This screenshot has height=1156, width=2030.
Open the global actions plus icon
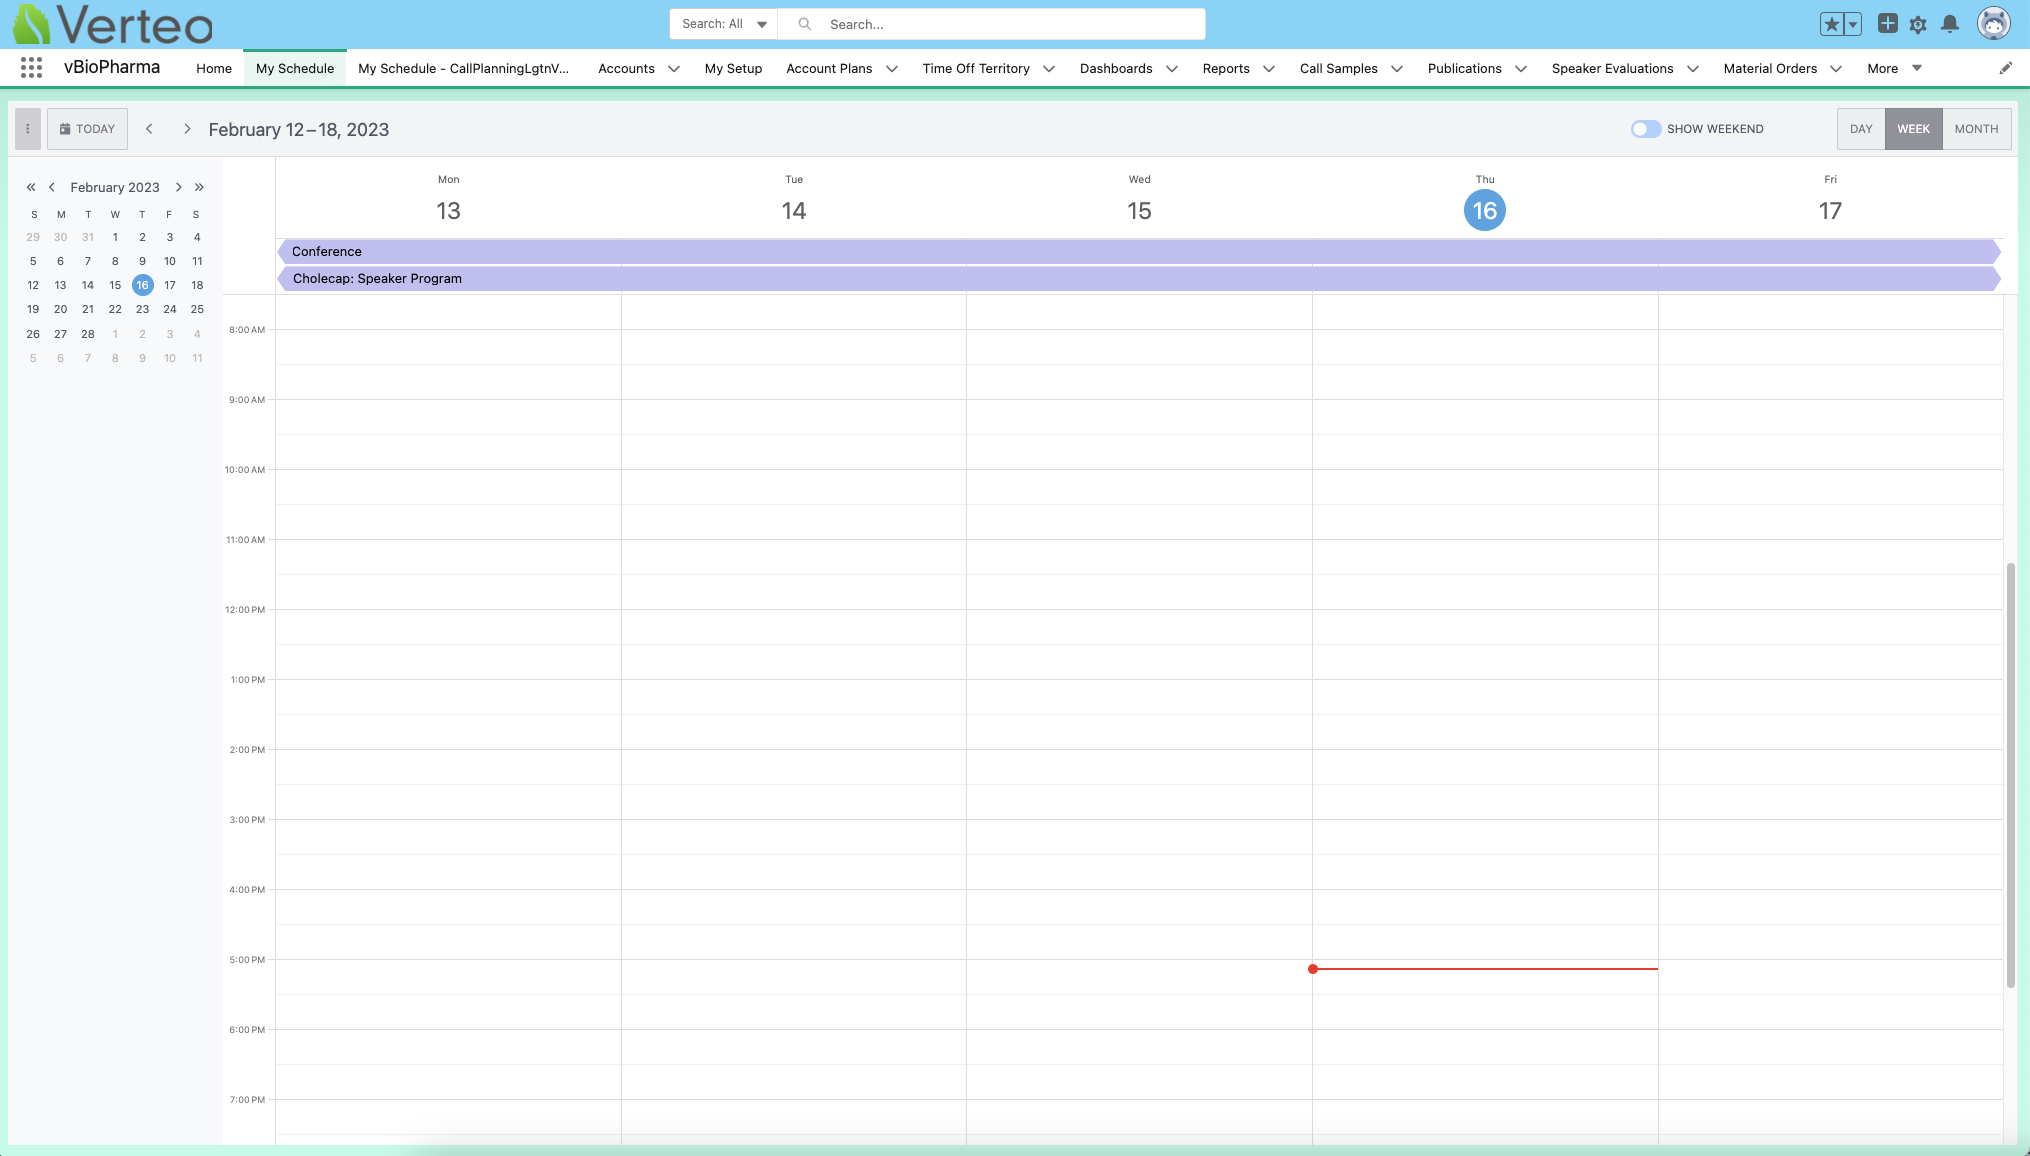tap(1887, 24)
